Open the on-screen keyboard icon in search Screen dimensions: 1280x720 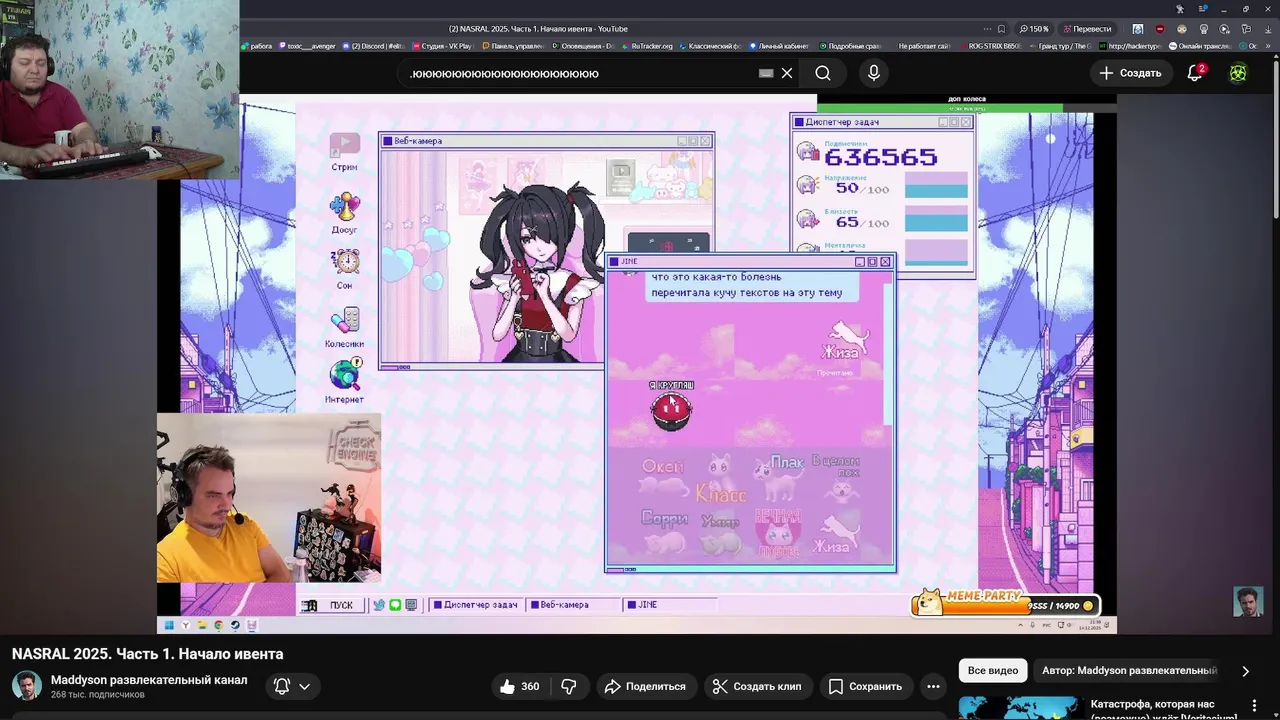click(766, 73)
